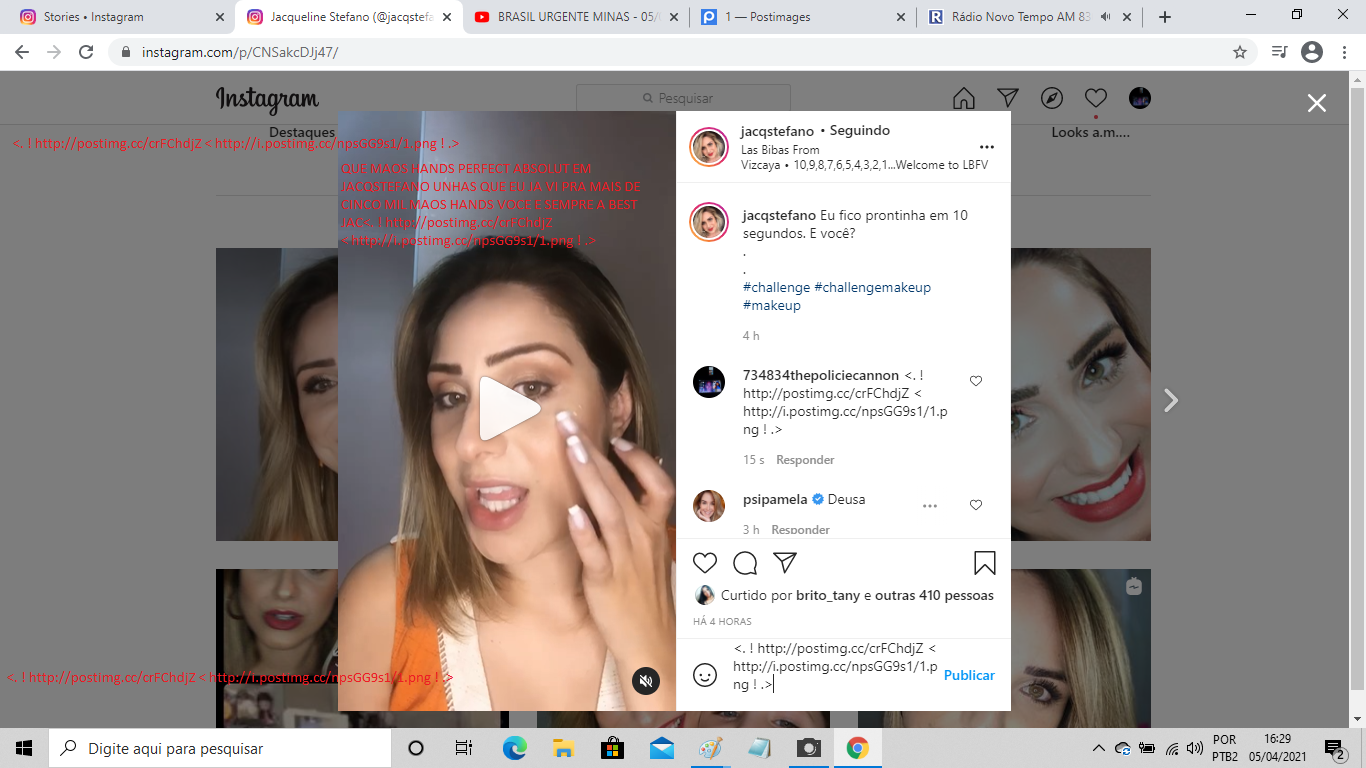
Task: Open psipamela's profile name
Action: (x=775, y=499)
